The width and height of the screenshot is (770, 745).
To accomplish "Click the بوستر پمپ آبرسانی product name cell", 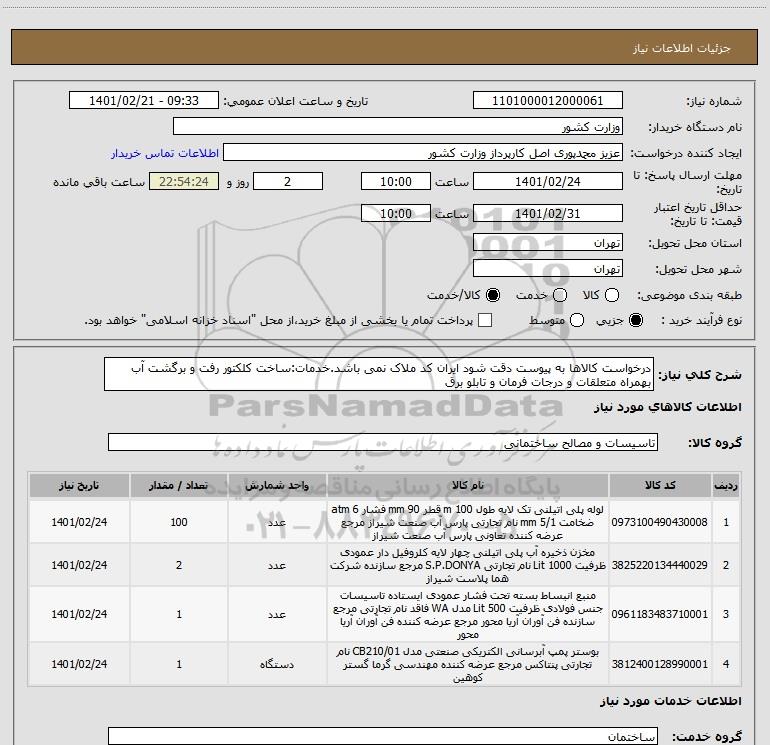I will (468, 664).
